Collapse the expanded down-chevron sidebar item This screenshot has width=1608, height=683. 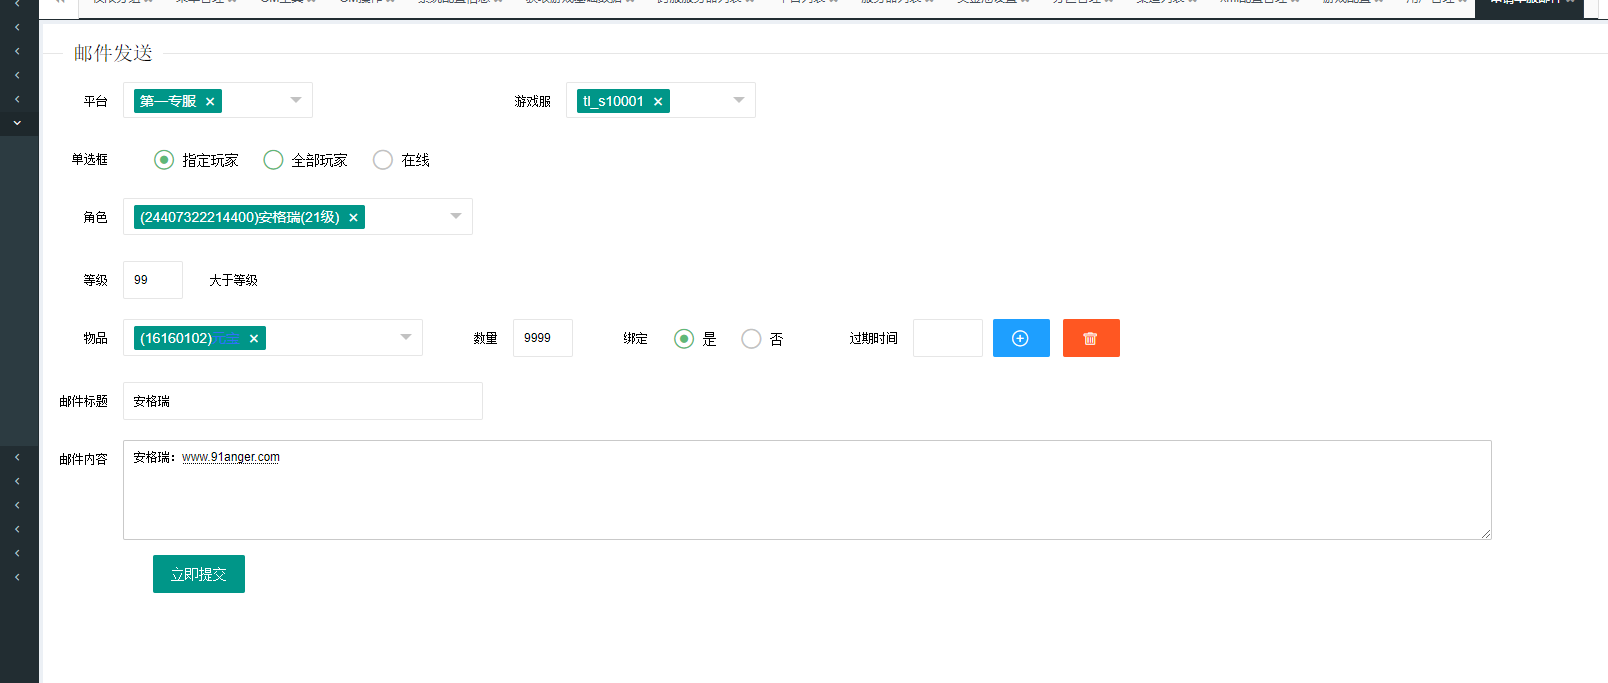coord(17,123)
